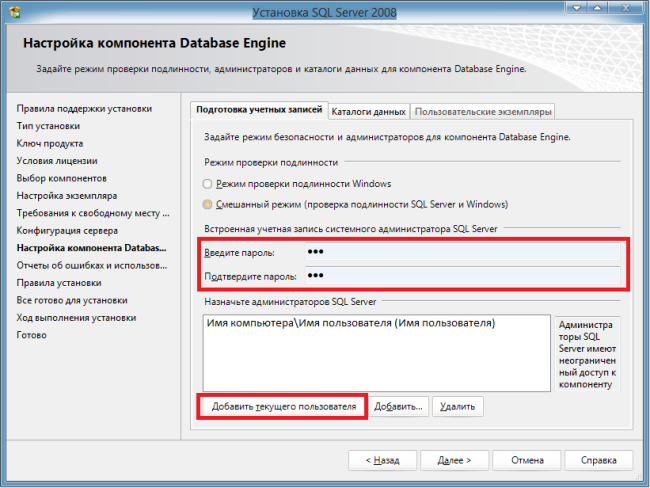The width and height of the screenshot is (650, 488).
Task: Go back with the Назад button
Action: (383, 460)
